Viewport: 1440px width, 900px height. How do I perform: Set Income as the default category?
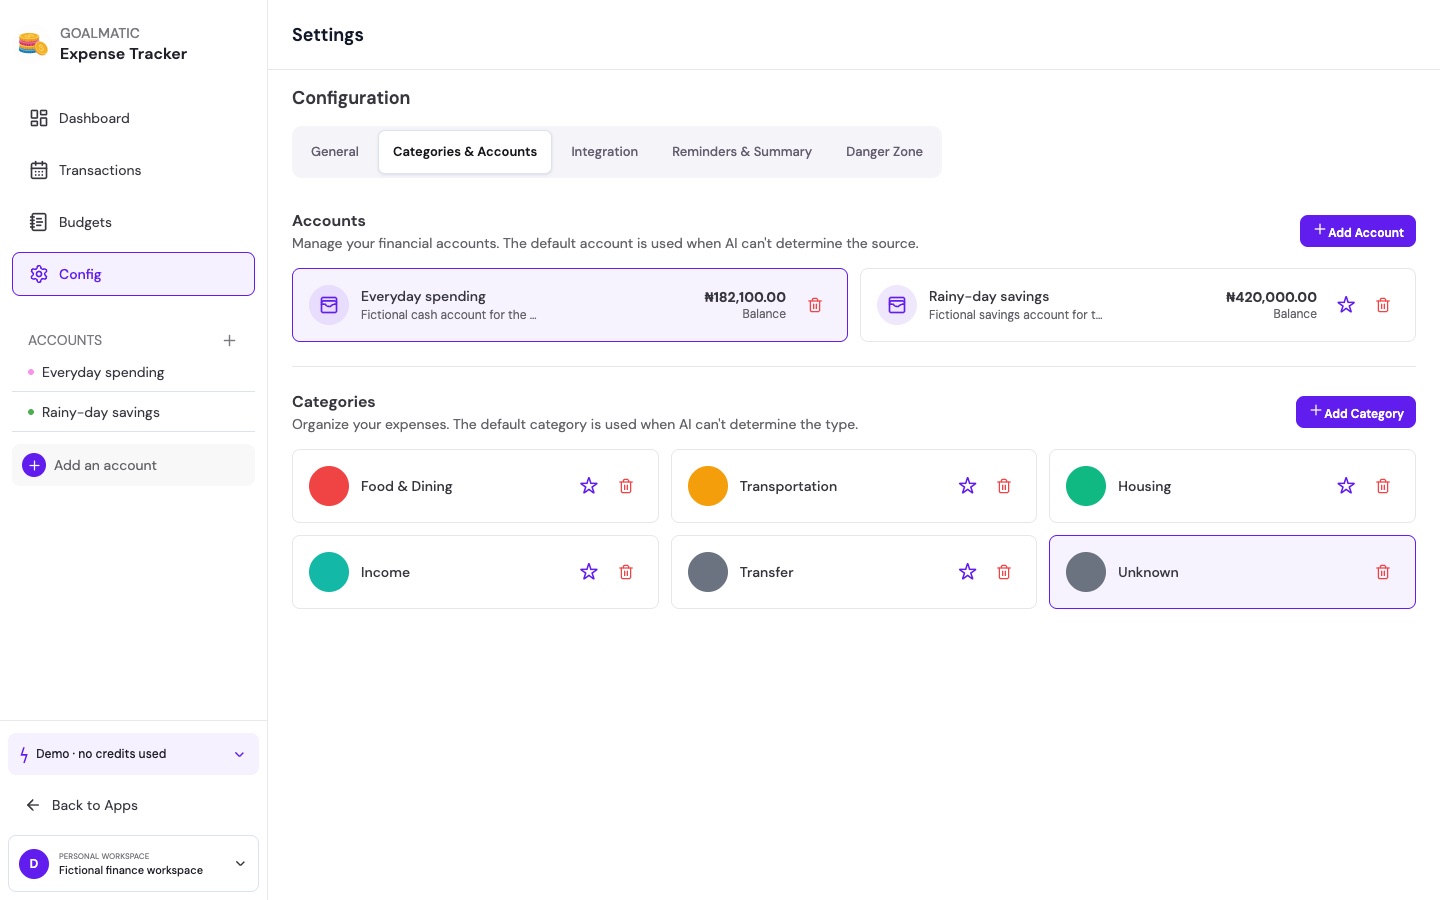[x=589, y=572]
